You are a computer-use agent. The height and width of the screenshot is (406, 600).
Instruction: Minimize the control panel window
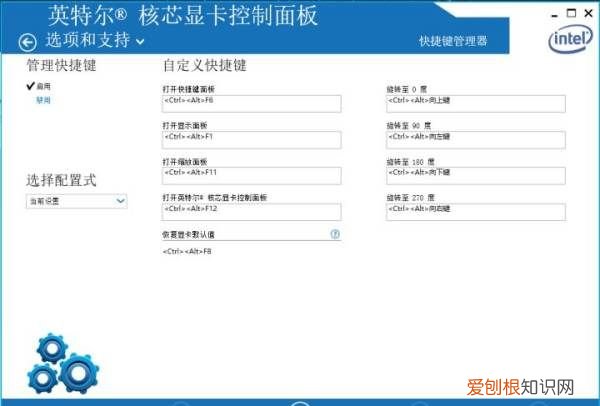(554, 15)
